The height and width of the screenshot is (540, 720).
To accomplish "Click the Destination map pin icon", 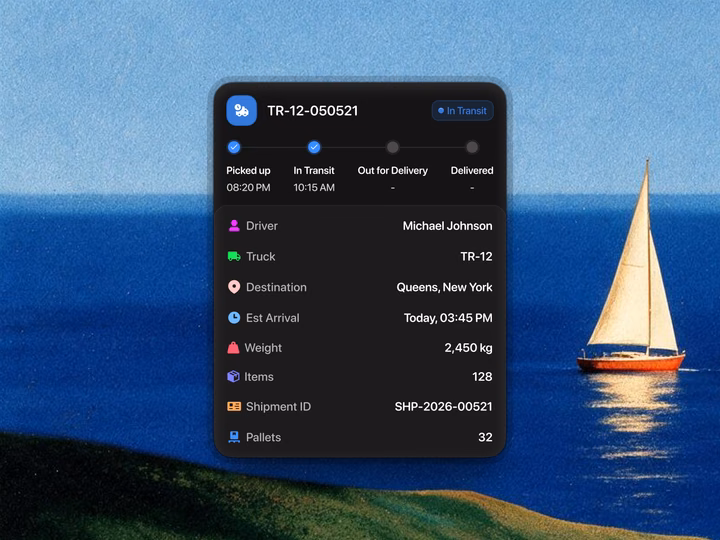I will (234, 287).
